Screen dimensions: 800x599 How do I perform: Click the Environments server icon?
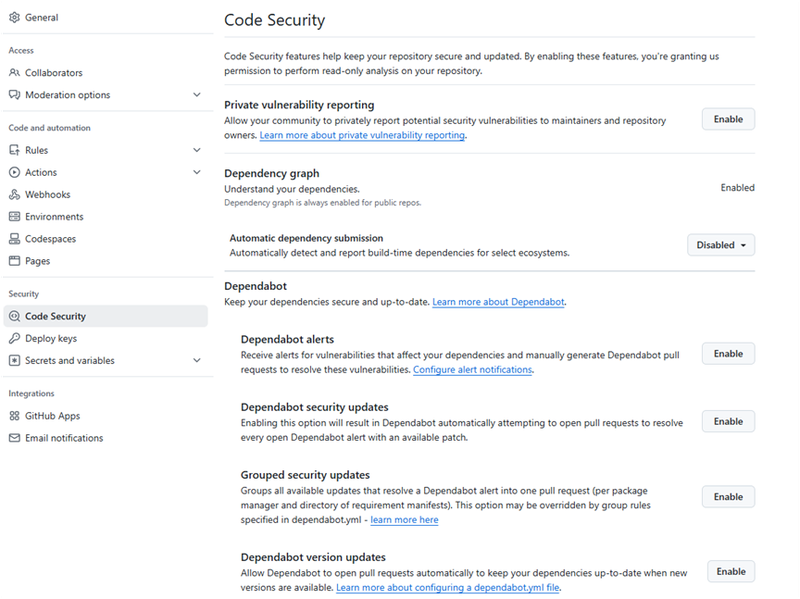click(x=15, y=217)
